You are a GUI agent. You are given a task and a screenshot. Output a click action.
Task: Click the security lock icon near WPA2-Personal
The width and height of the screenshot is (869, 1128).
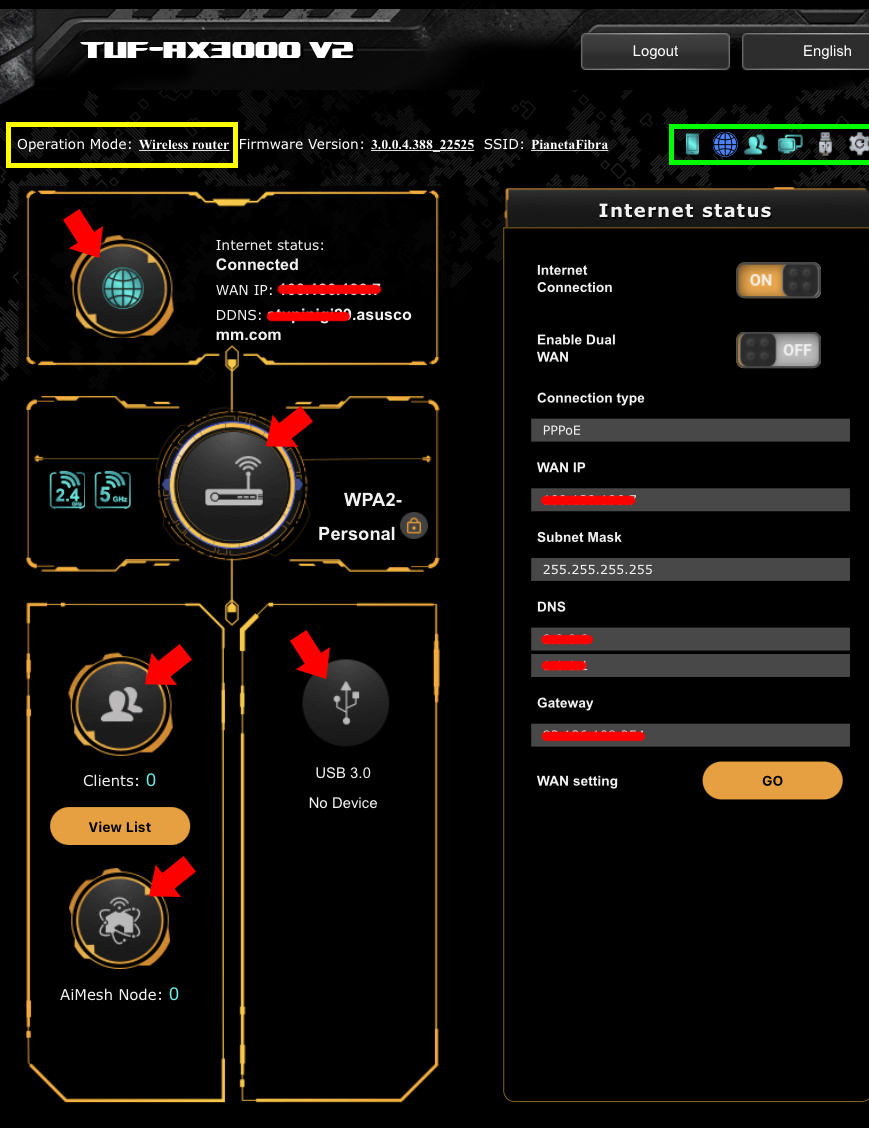pos(414,526)
